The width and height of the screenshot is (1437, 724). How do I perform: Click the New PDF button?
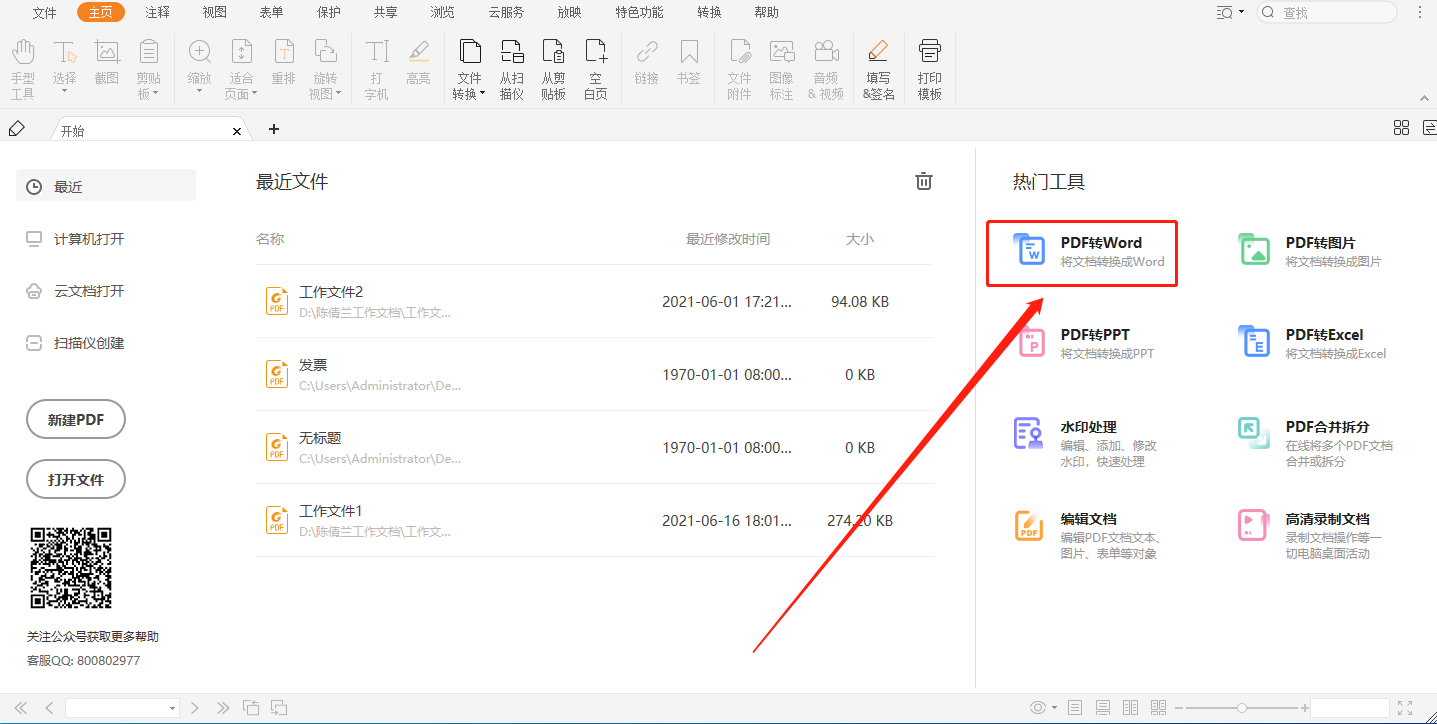[x=76, y=420]
